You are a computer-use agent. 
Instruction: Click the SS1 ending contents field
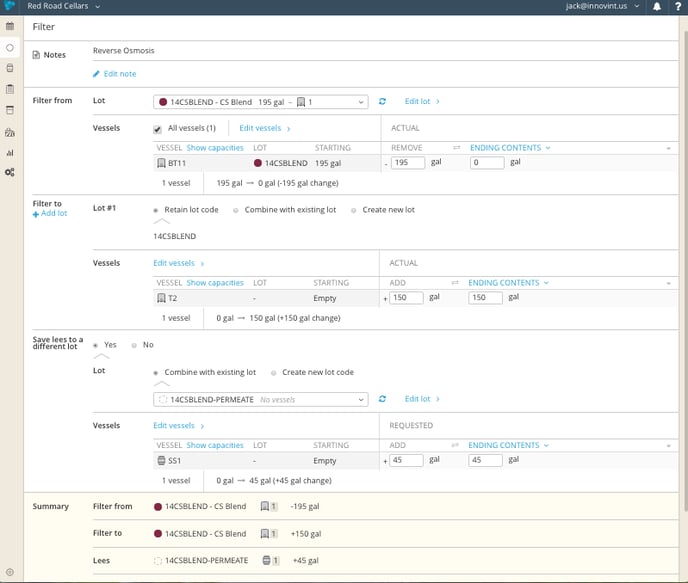tap(485, 460)
